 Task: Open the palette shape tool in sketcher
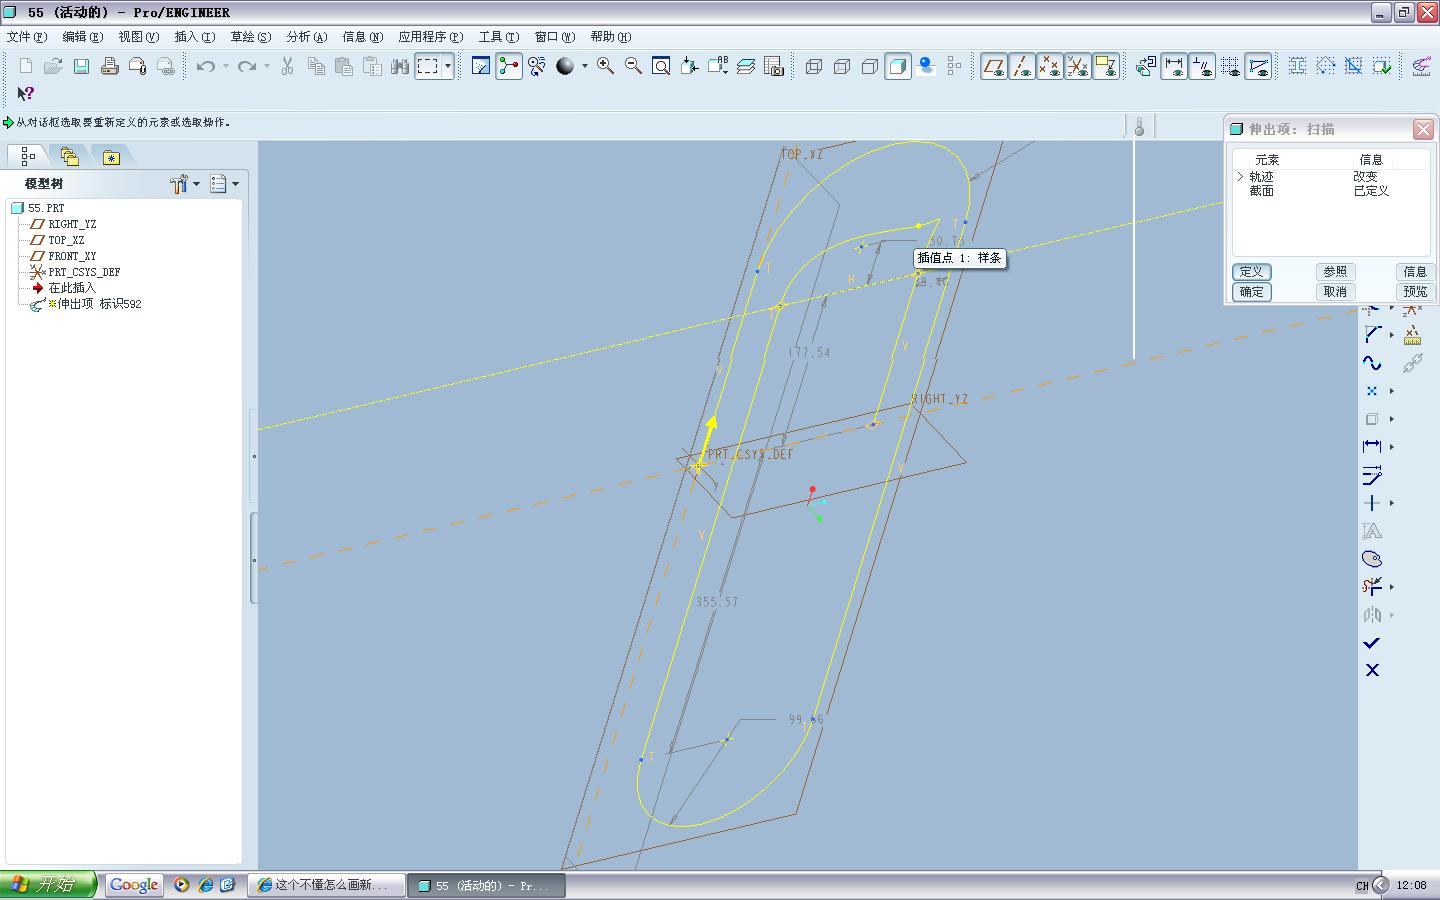click(x=1372, y=559)
